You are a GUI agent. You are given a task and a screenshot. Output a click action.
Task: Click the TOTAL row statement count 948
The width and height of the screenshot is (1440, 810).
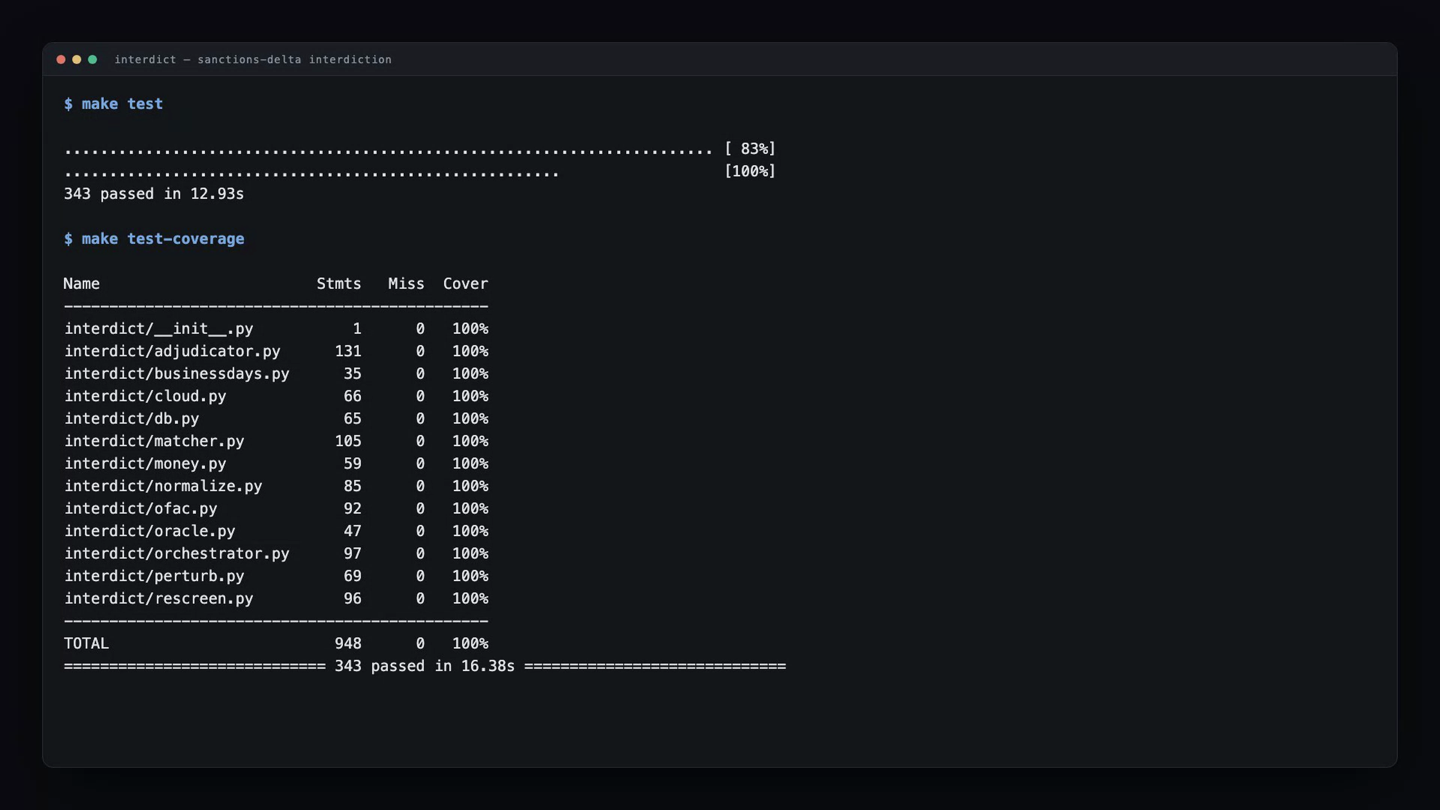pyautogui.click(x=348, y=644)
